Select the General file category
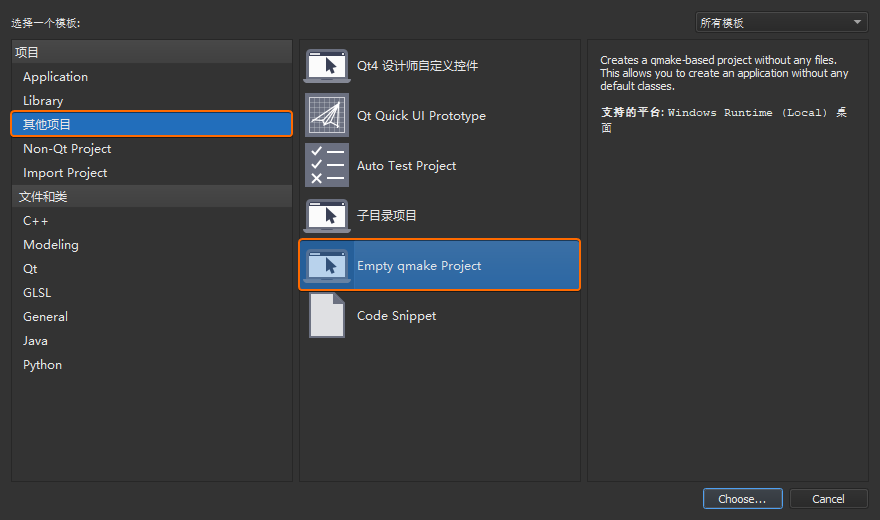 [x=46, y=317]
